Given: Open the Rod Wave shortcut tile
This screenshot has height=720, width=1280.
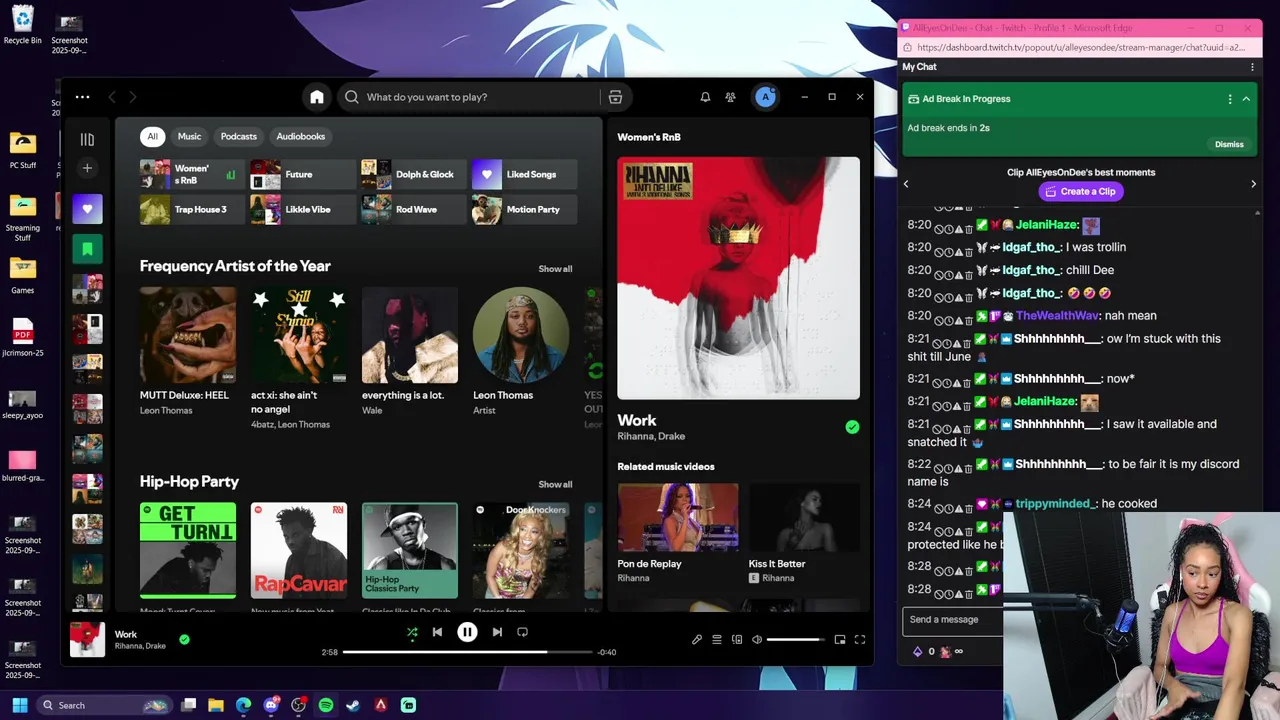Looking at the screenshot, I should pyautogui.click(x=413, y=209).
